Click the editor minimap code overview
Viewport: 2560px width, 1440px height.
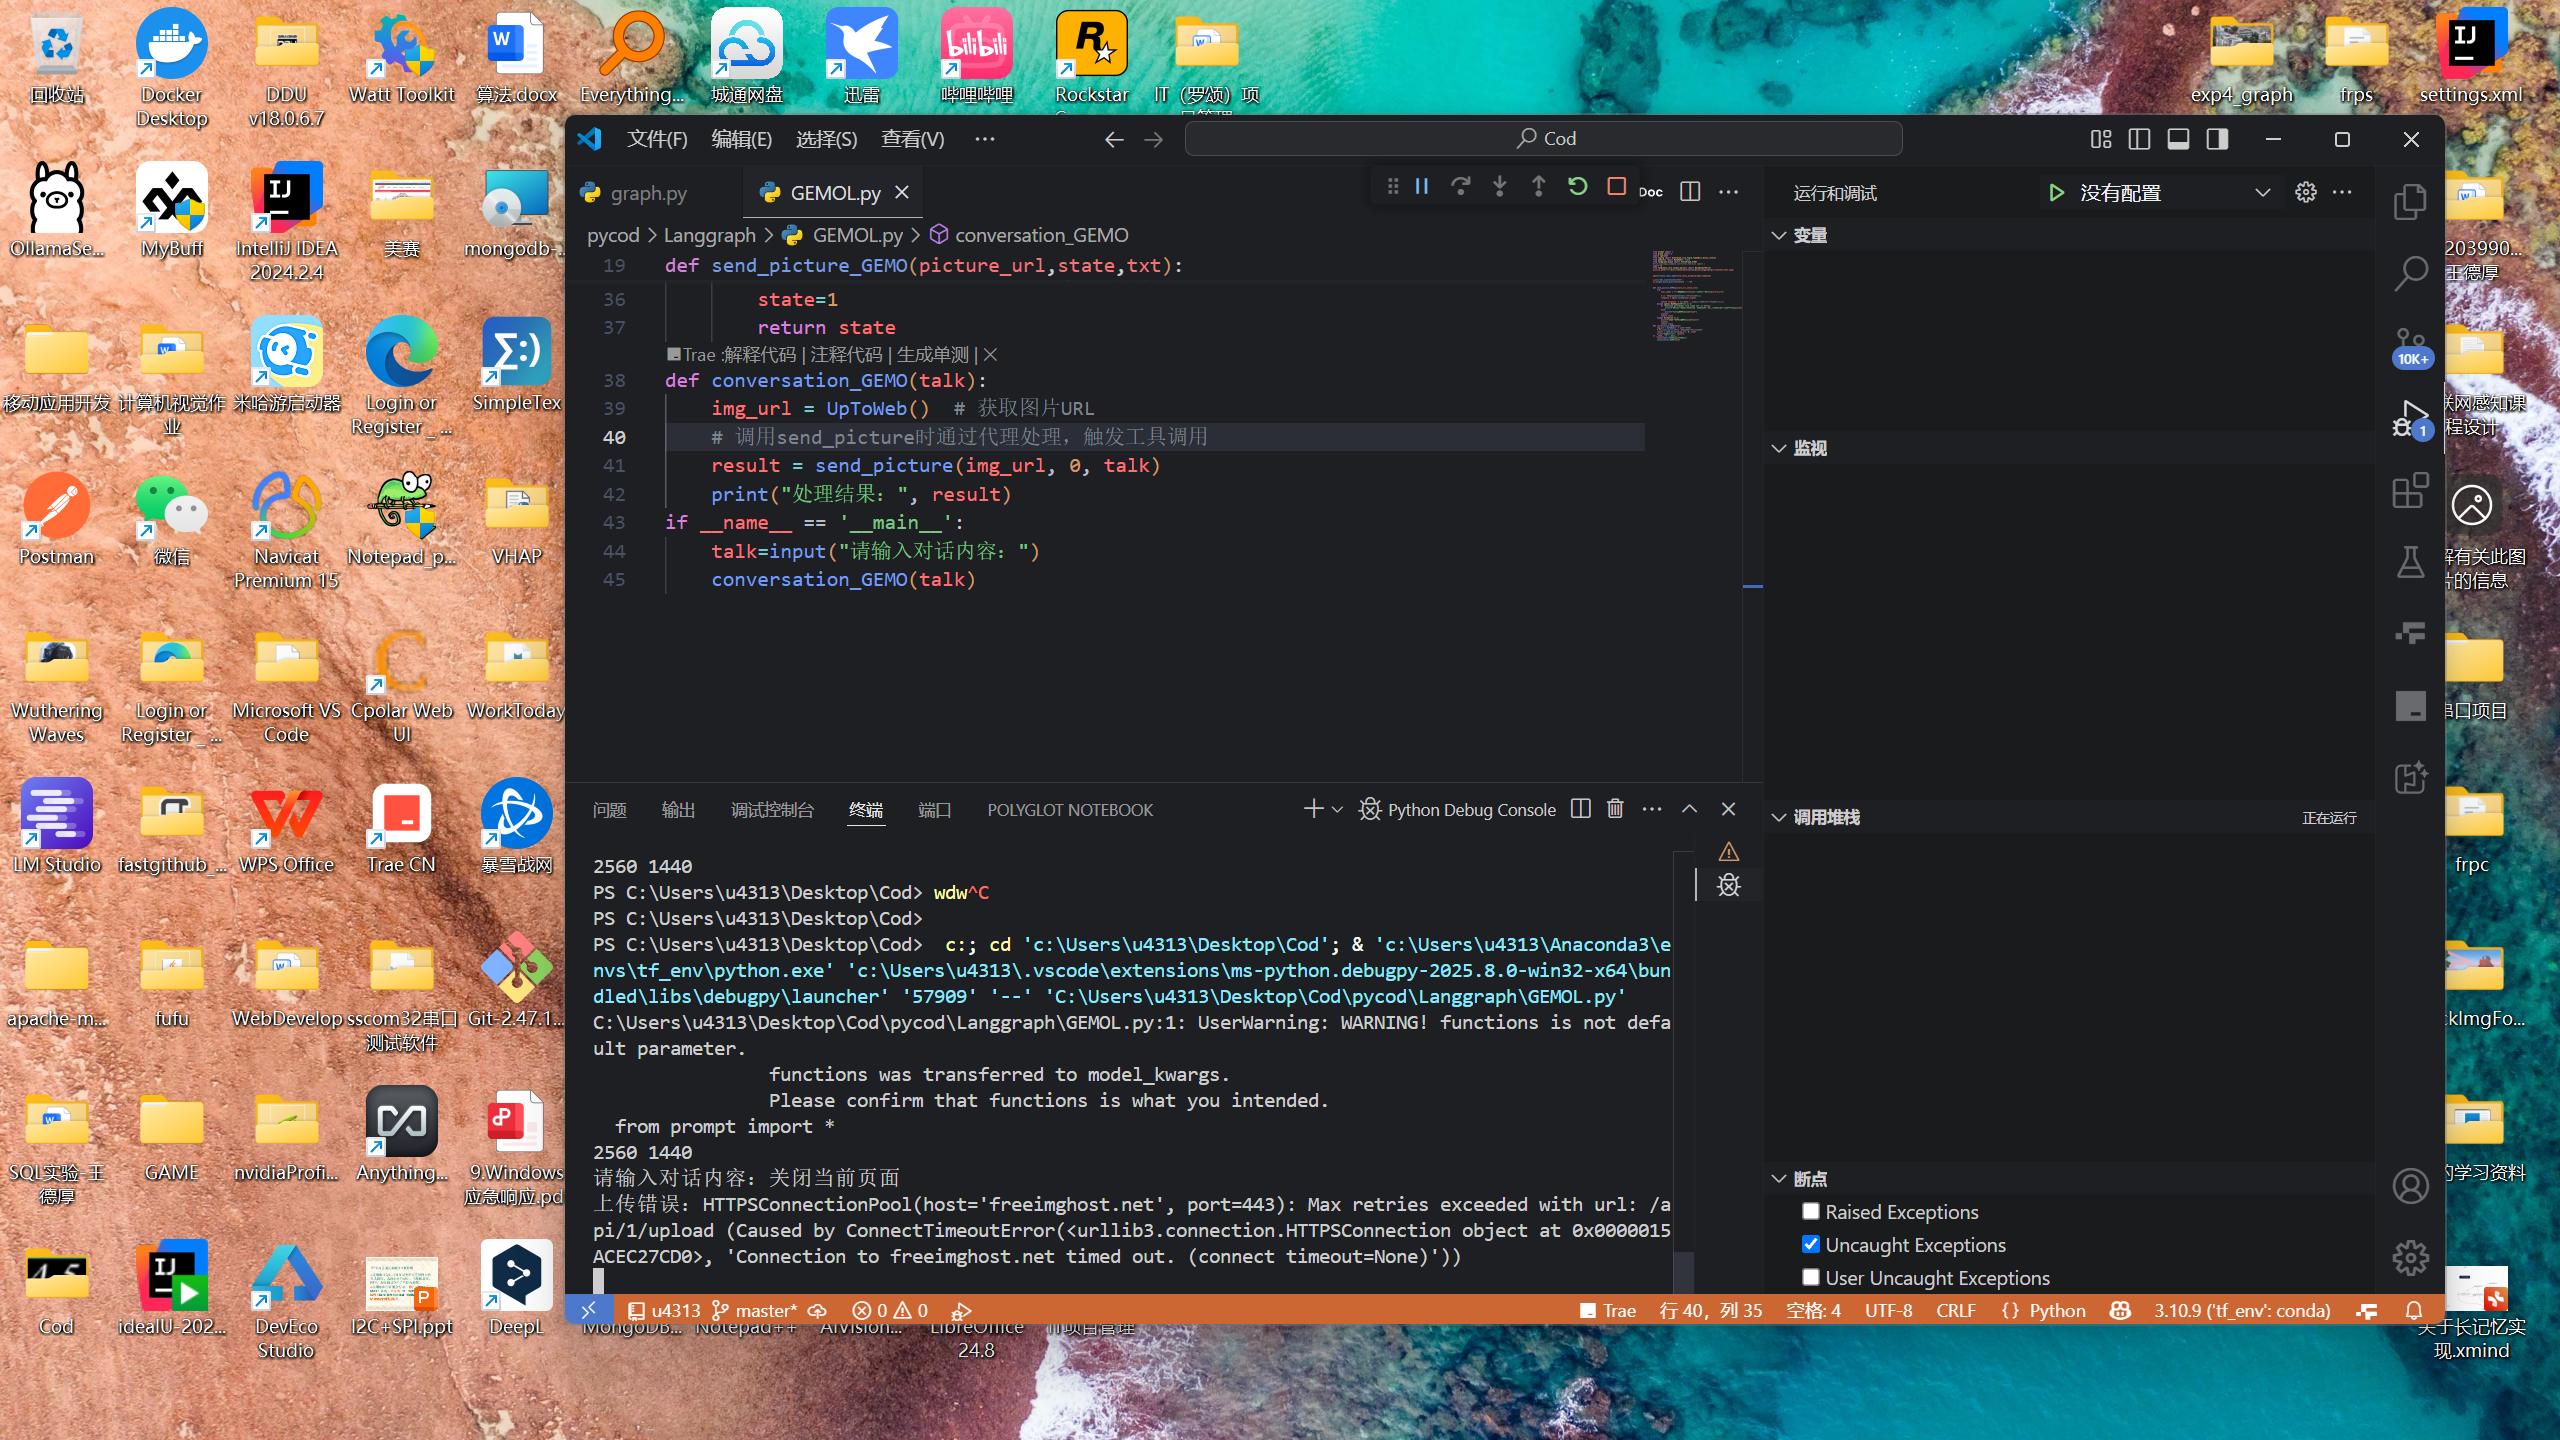click(1697, 295)
